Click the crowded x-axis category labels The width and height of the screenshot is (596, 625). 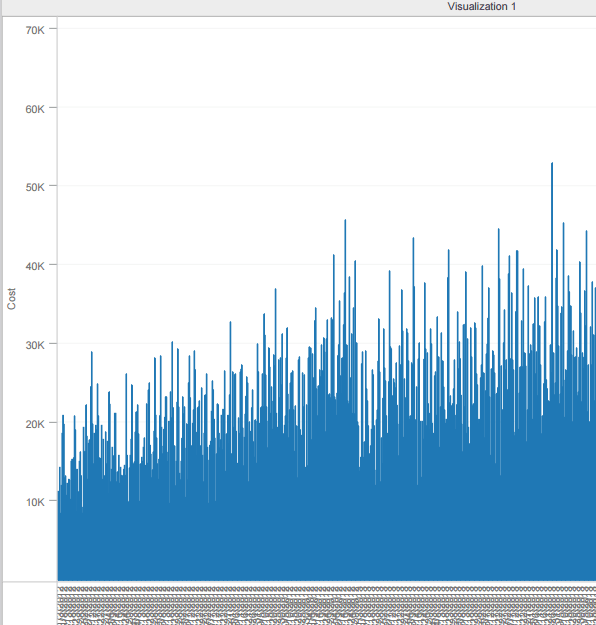tap(327, 605)
